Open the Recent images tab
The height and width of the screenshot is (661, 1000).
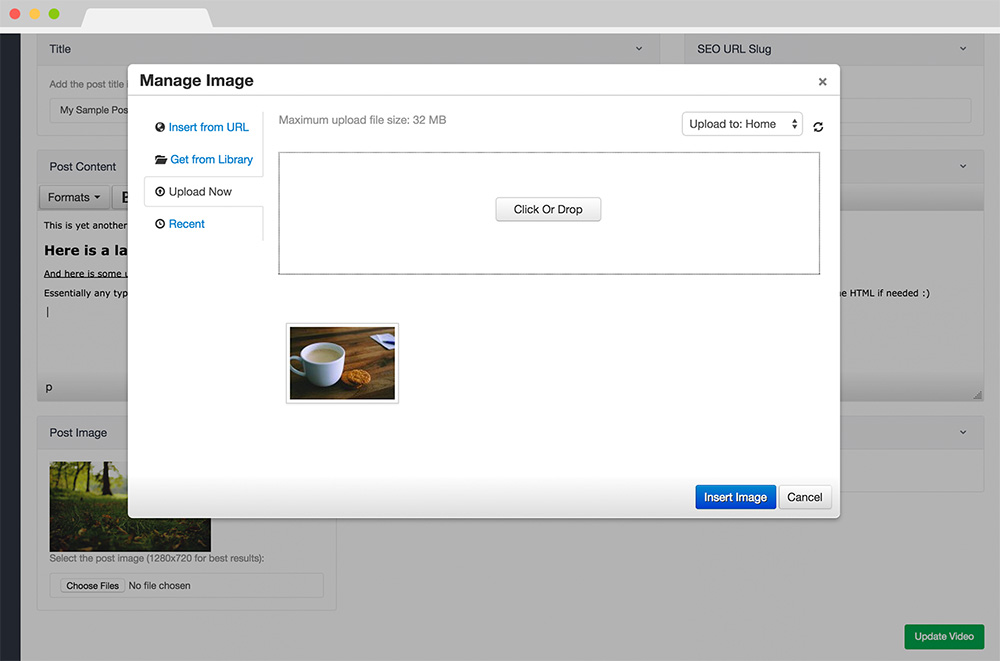[x=186, y=224]
